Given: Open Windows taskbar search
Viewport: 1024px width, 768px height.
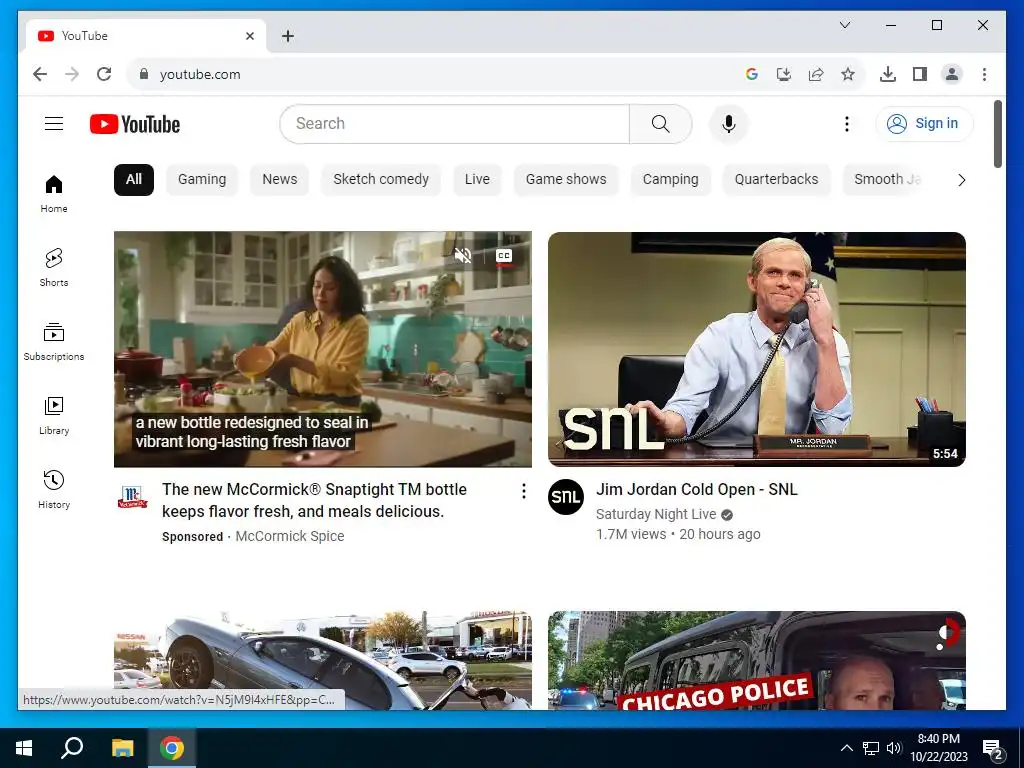Looking at the screenshot, I should 72,748.
